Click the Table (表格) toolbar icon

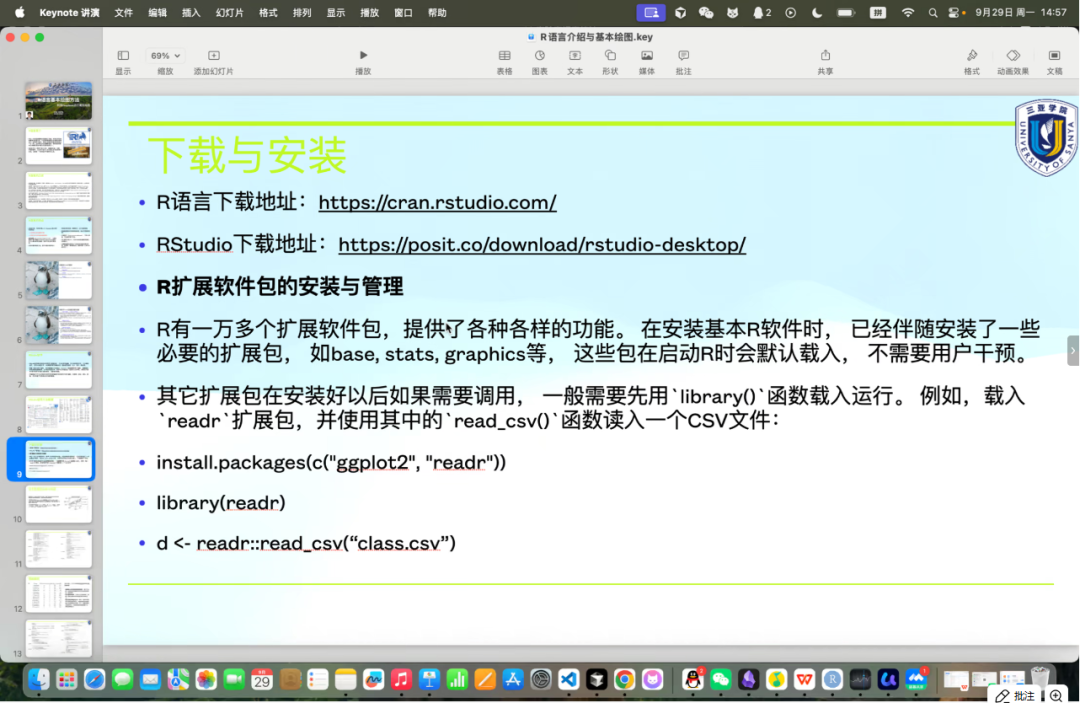(504, 56)
